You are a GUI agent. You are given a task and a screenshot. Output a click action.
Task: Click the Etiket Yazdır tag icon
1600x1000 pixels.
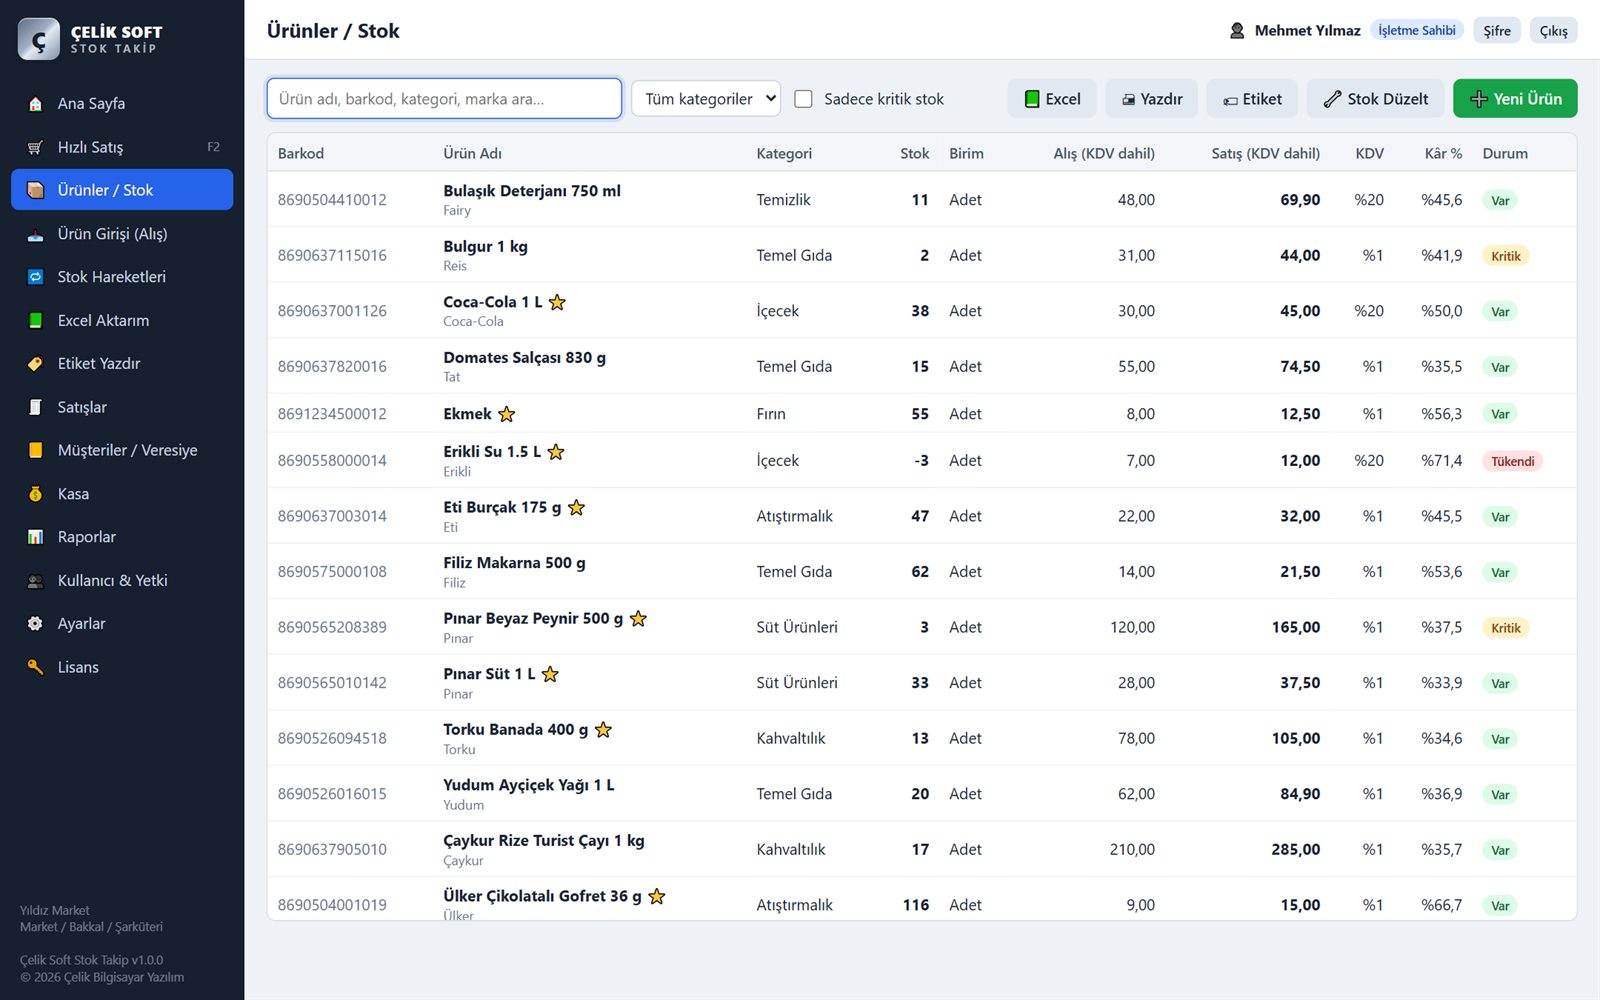coord(36,364)
